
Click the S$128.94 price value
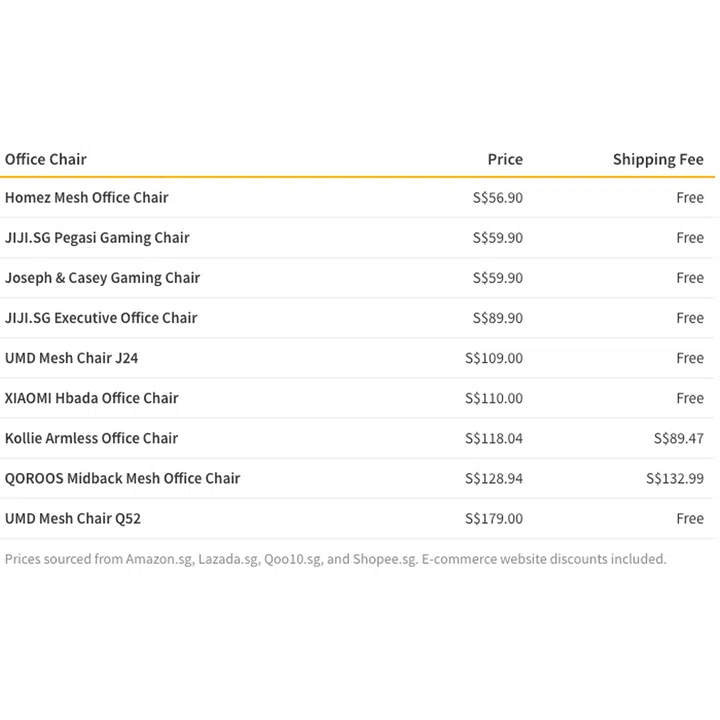(494, 478)
